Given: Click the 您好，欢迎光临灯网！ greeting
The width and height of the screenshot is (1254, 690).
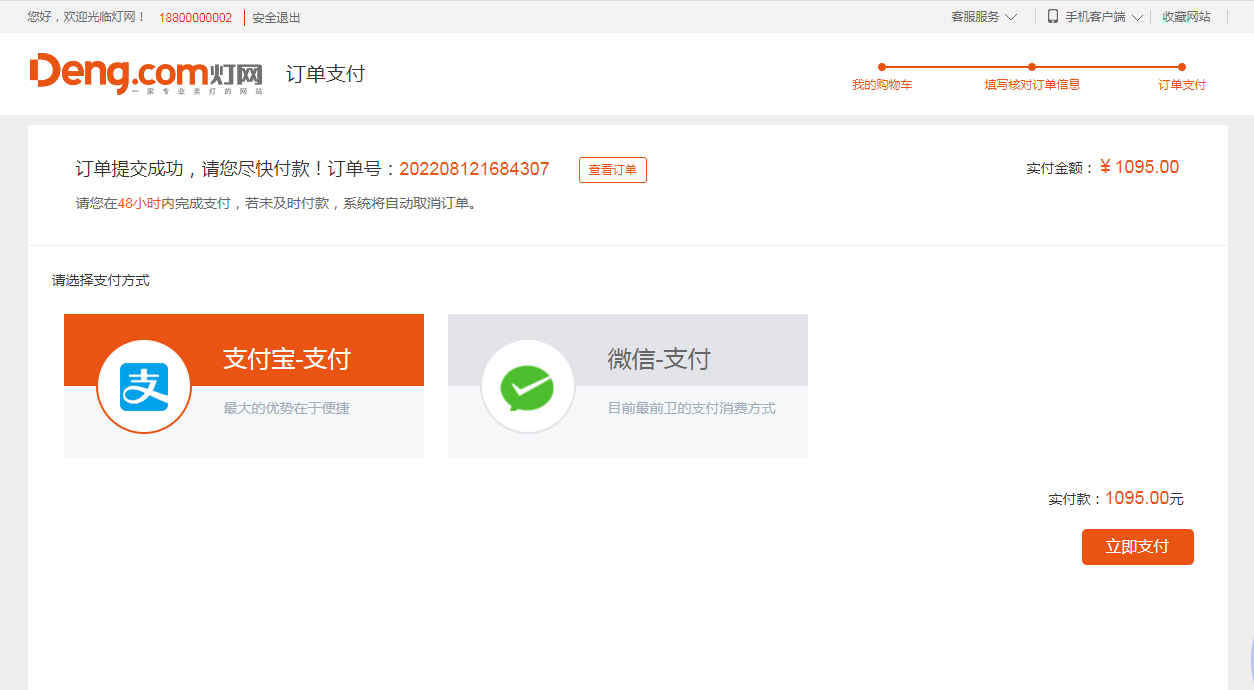Looking at the screenshot, I should (x=87, y=17).
